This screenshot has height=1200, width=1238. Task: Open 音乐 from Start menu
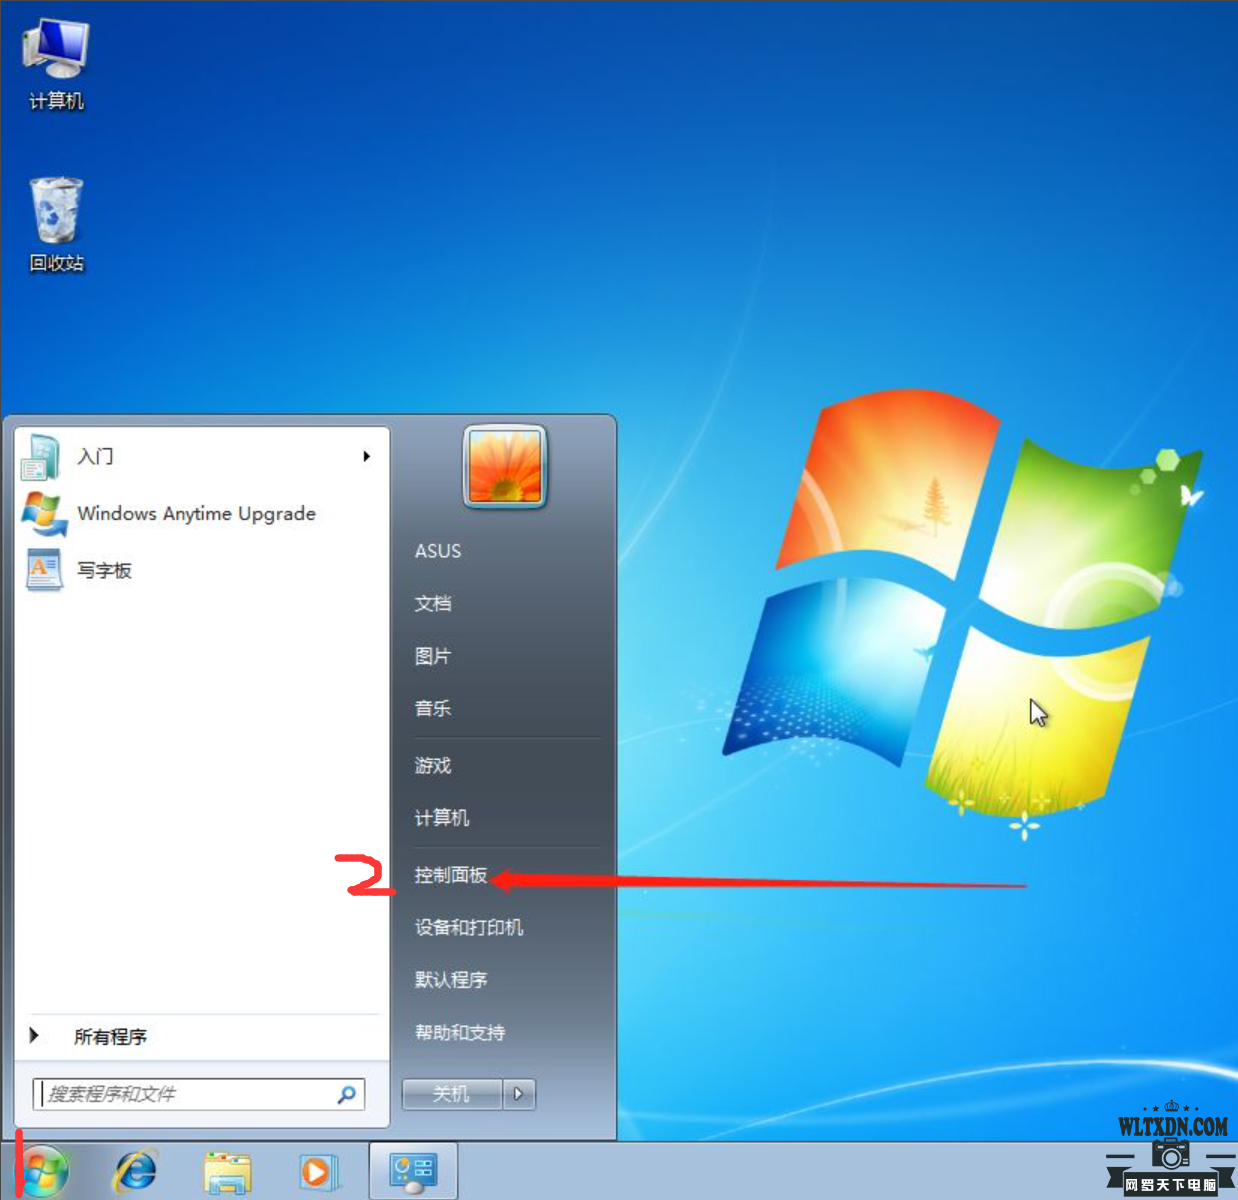click(433, 708)
